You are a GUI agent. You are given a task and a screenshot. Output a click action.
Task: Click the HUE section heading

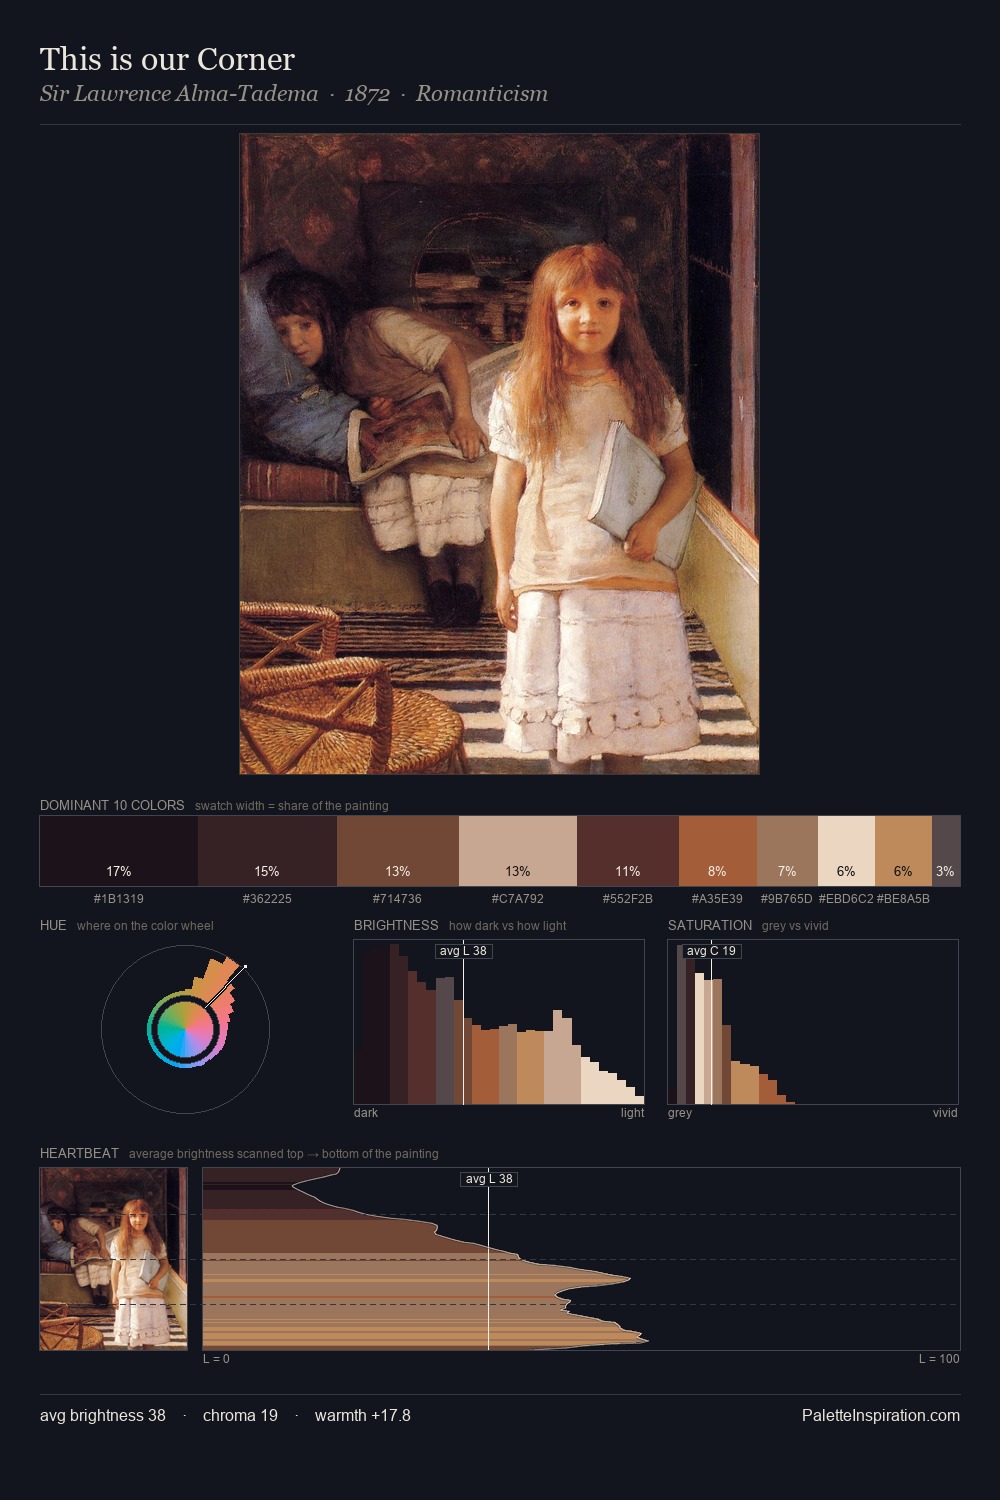coord(53,925)
